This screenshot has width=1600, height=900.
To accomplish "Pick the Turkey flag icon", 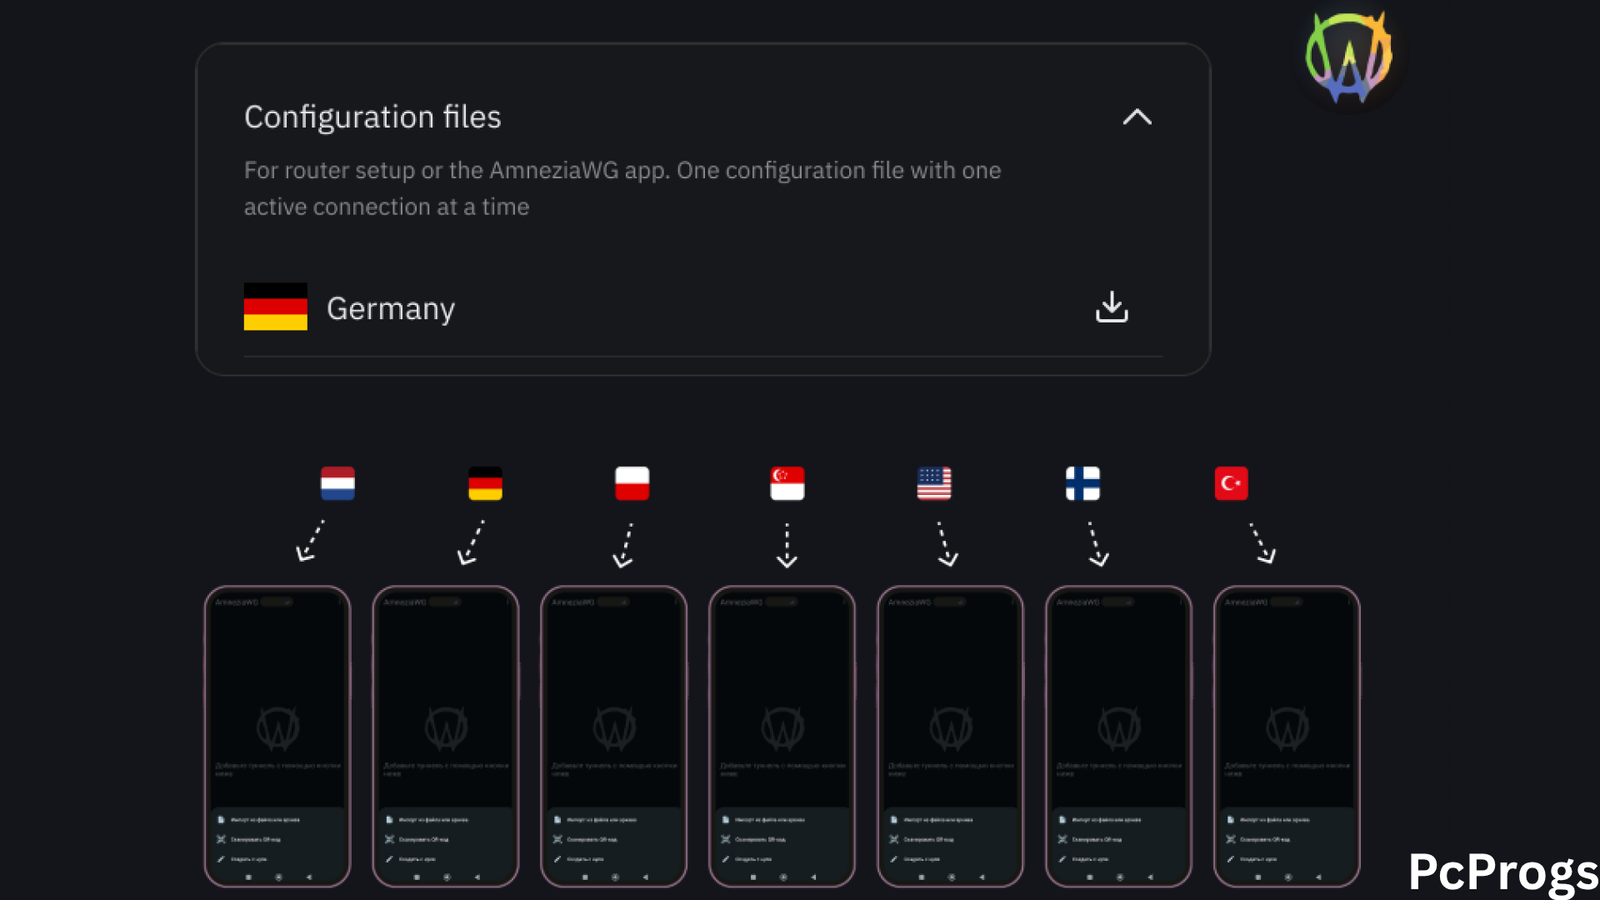I will [x=1231, y=483].
